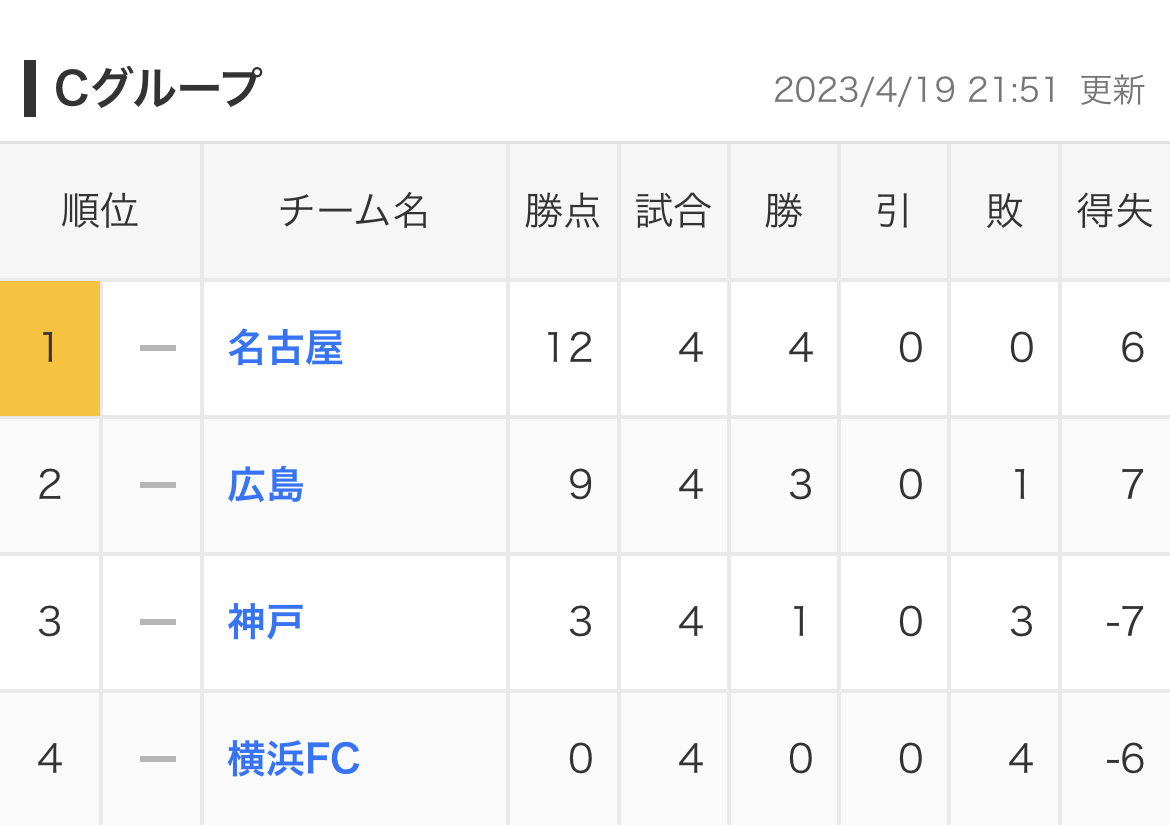Open the 神戸 team link
1170x825 pixels.
pos(266,622)
